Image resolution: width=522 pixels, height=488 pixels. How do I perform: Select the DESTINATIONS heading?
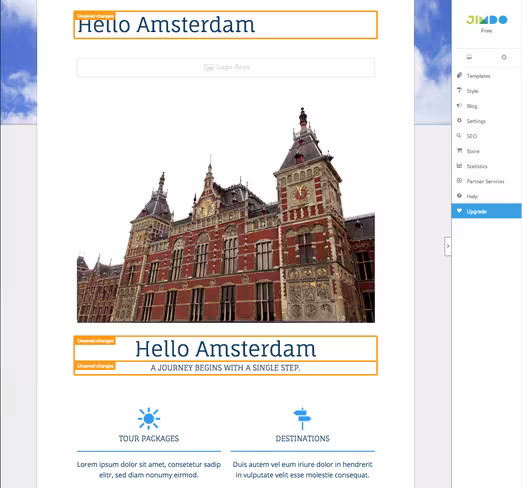click(302, 439)
